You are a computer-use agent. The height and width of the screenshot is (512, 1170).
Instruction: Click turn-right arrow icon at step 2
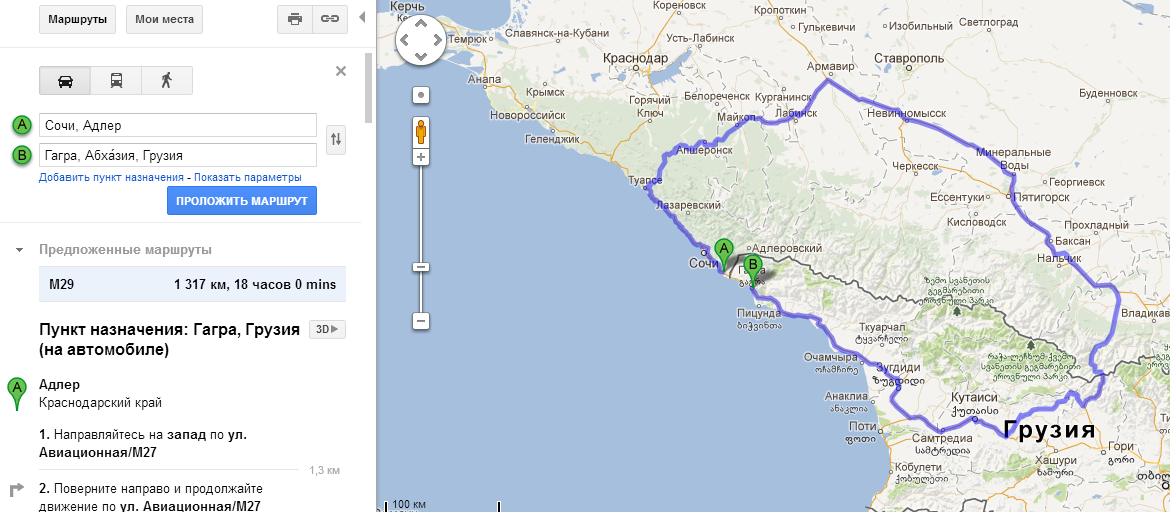[16, 490]
